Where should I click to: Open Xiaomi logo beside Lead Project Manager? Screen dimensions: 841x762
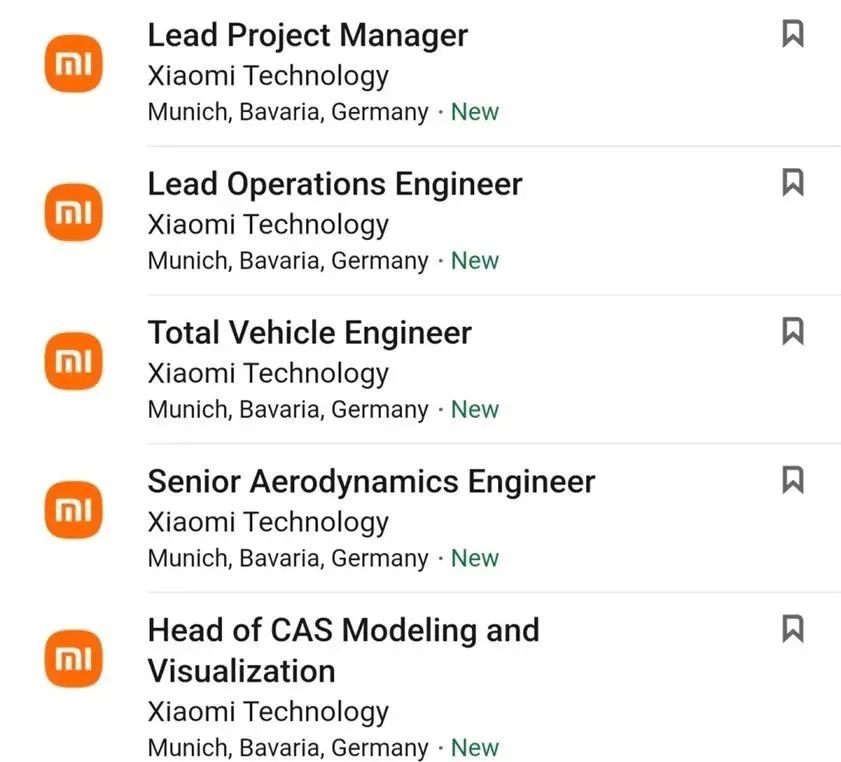tap(73, 63)
